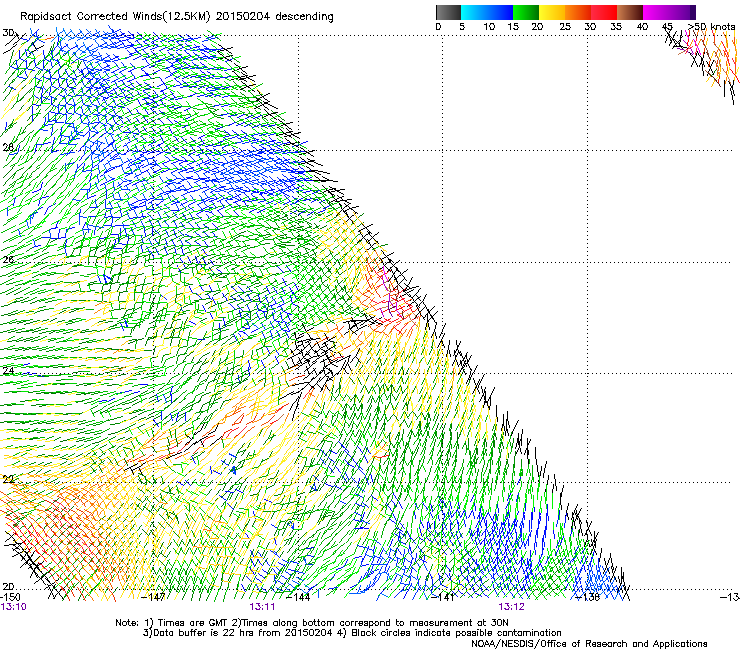This screenshot has height=650, width=740.
Task: Click the longitude label -144
Action: 298,597
